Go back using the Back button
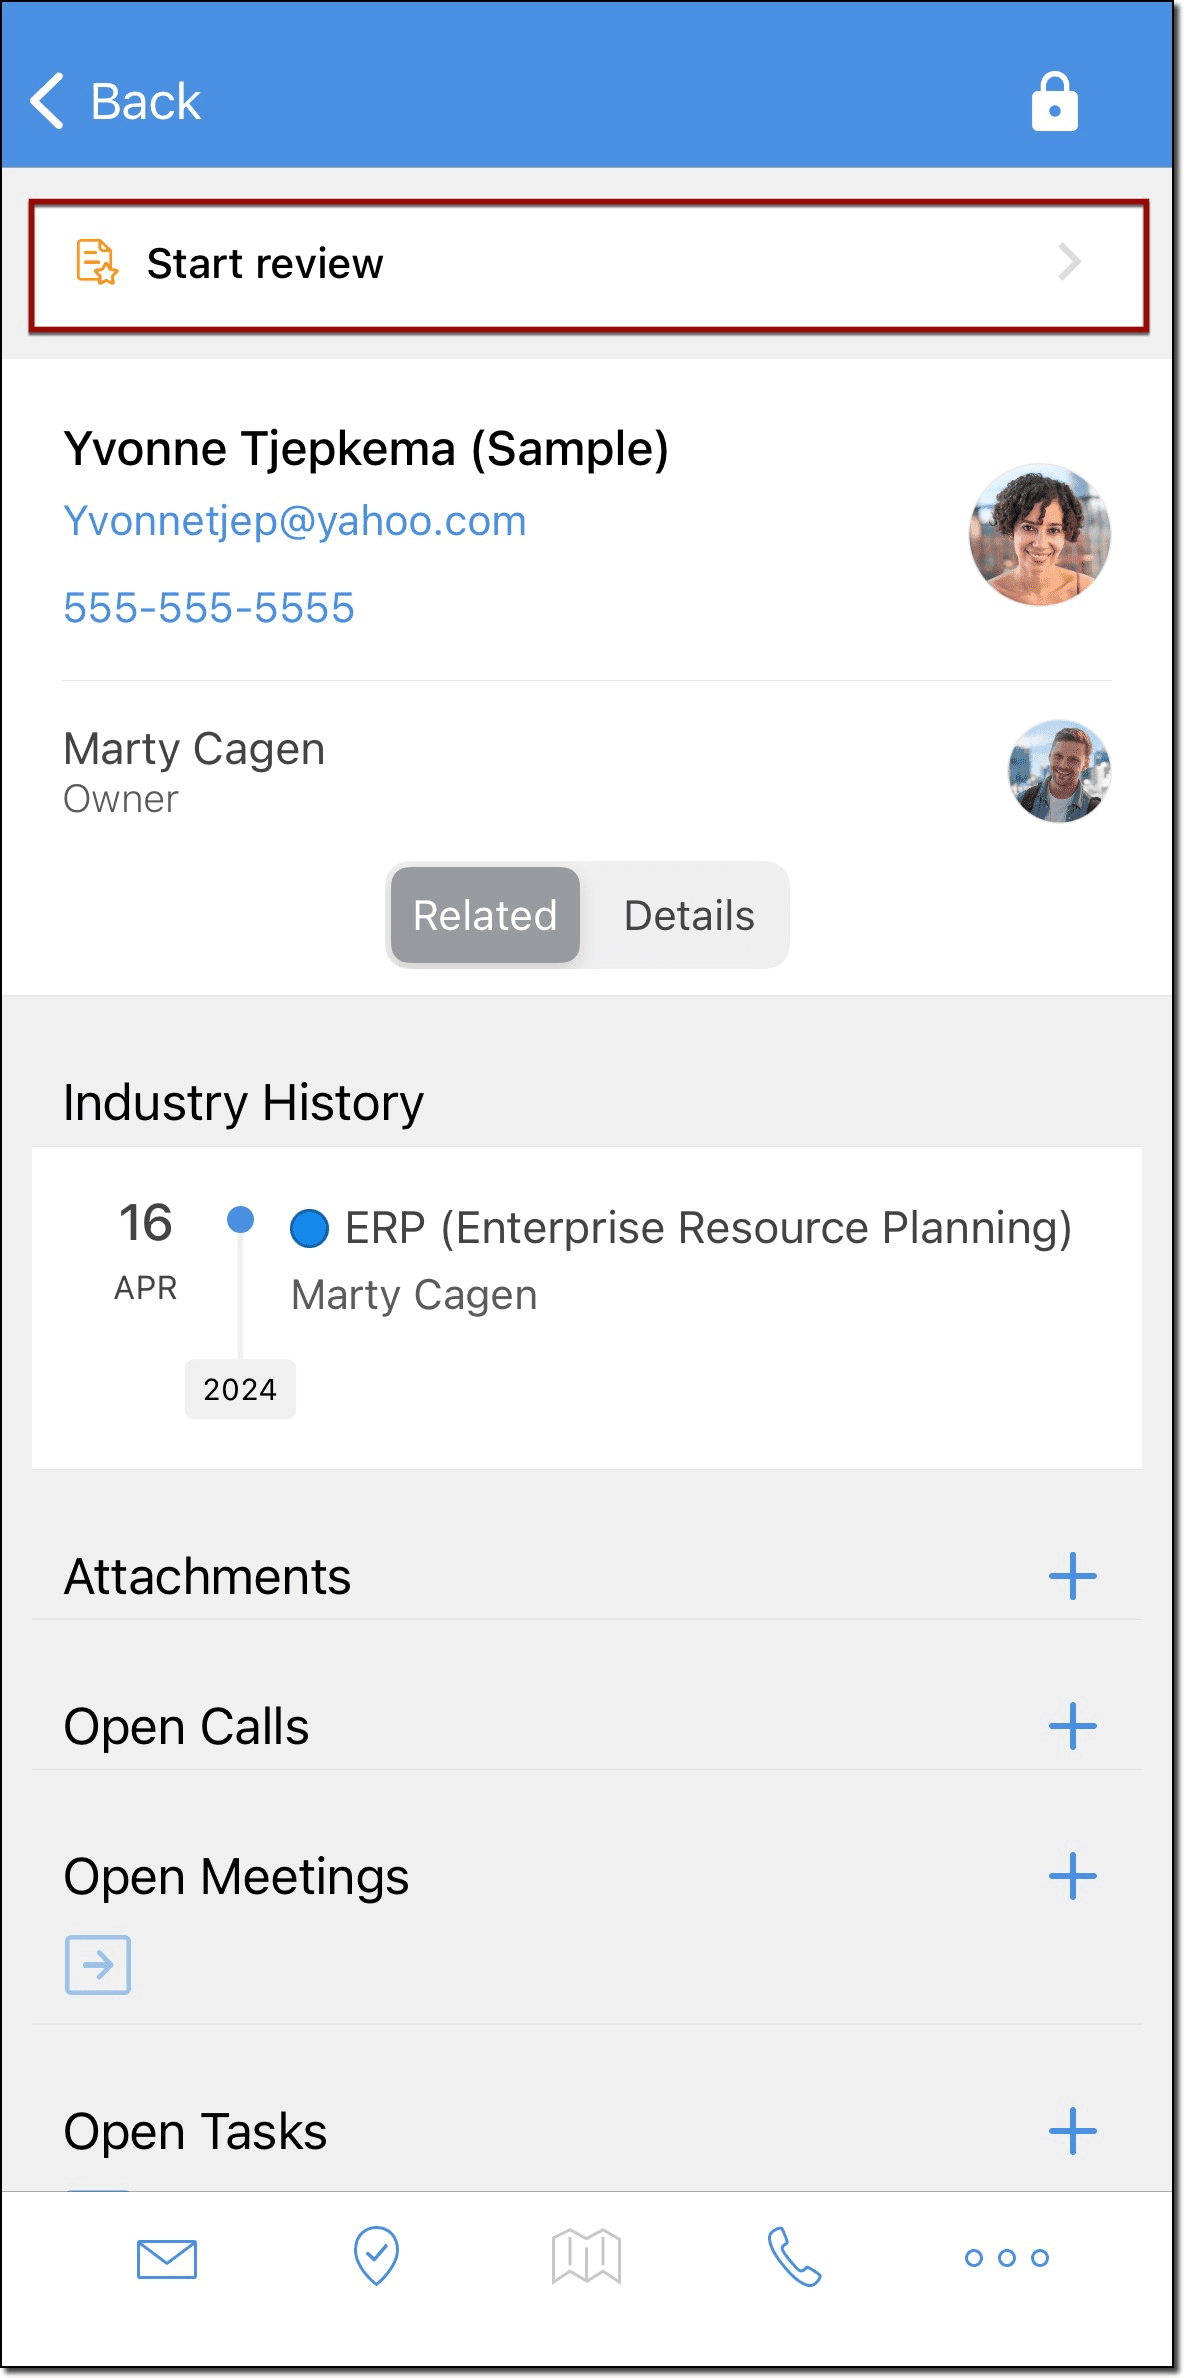The image size is (1184, 2378). tap(116, 102)
